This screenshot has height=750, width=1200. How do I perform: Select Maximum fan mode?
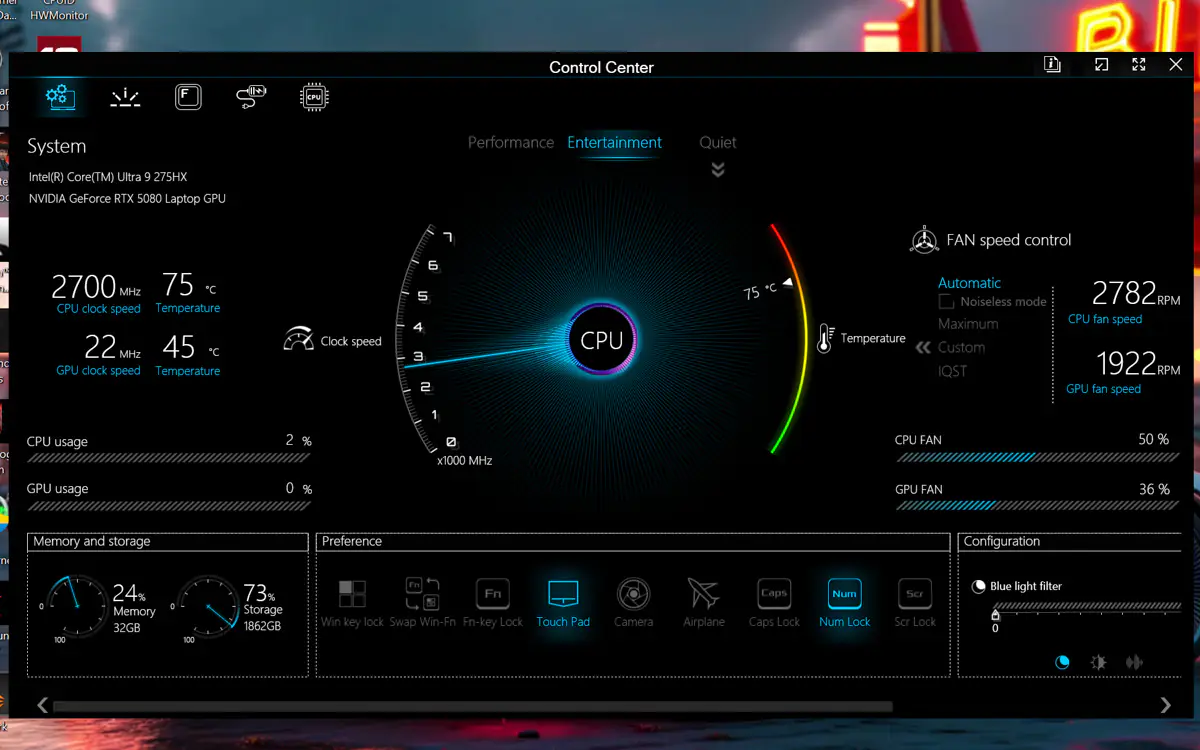click(968, 324)
